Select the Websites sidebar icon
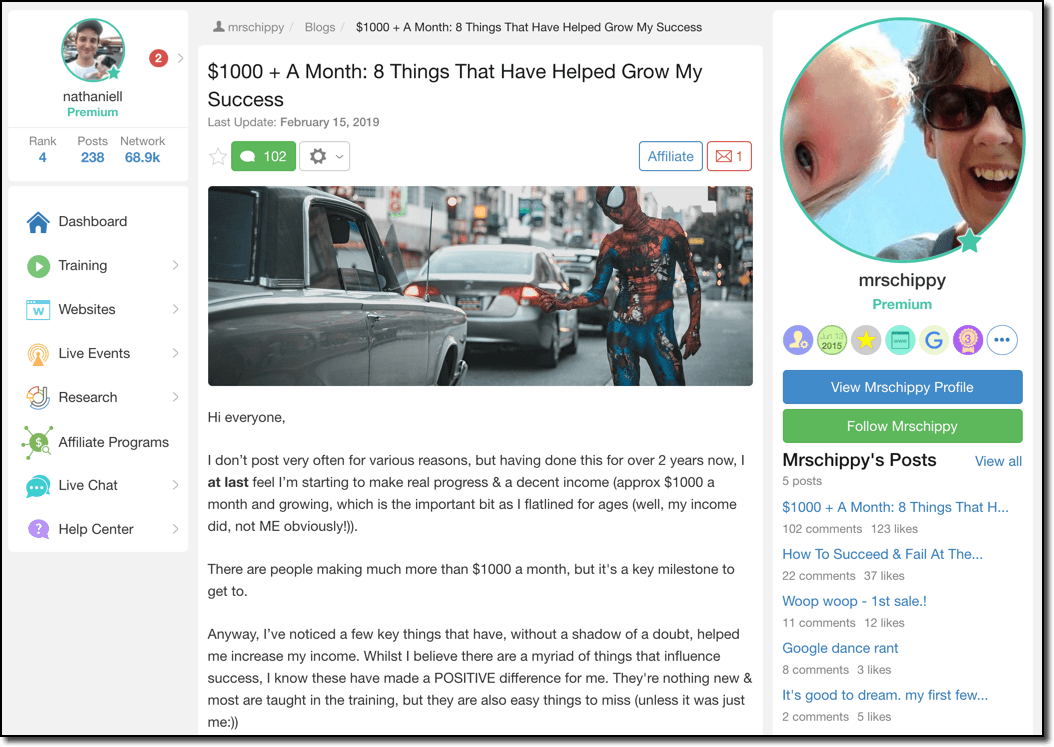The width and height of the screenshot is (1054, 747). (x=38, y=310)
